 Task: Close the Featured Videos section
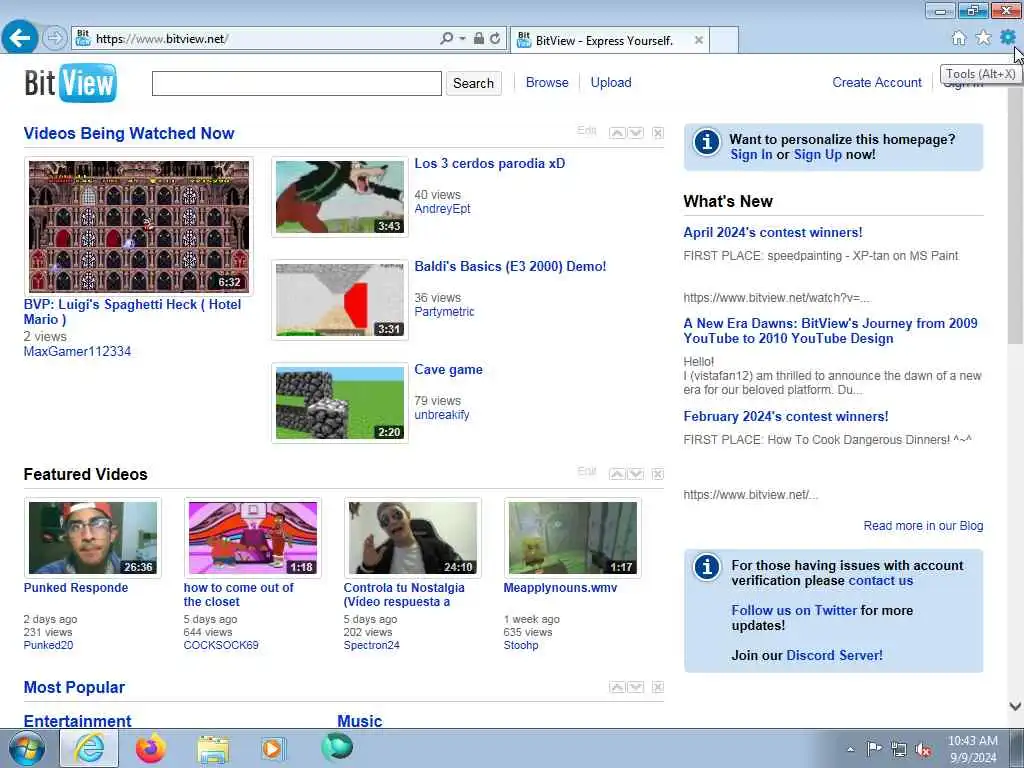[x=658, y=474]
